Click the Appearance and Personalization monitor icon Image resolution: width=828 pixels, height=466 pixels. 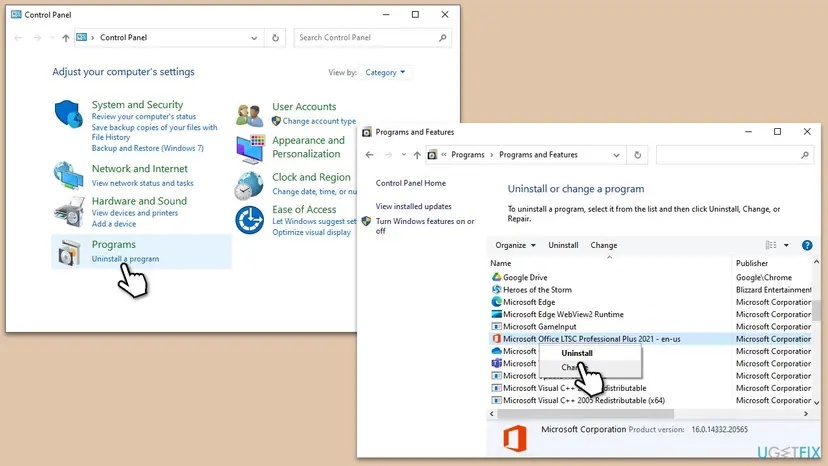coord(250,148)
